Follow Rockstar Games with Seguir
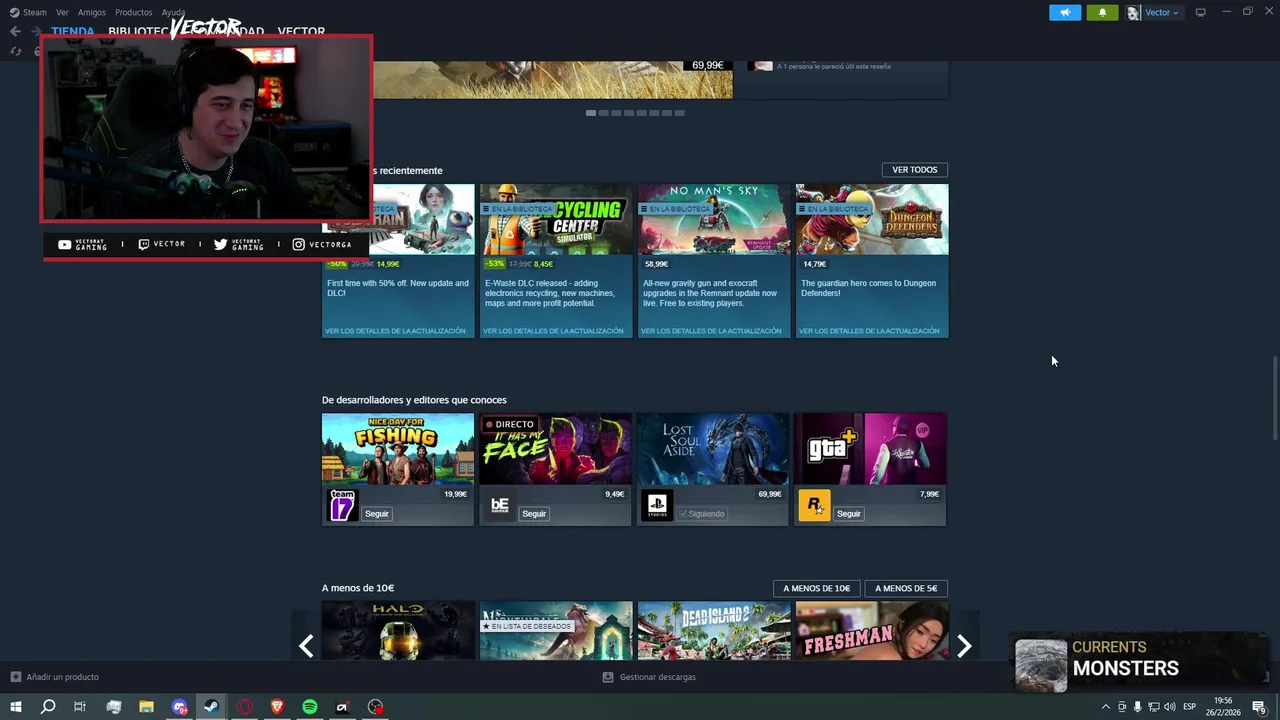Screen dimensions: 1280x720 point(849,514)
